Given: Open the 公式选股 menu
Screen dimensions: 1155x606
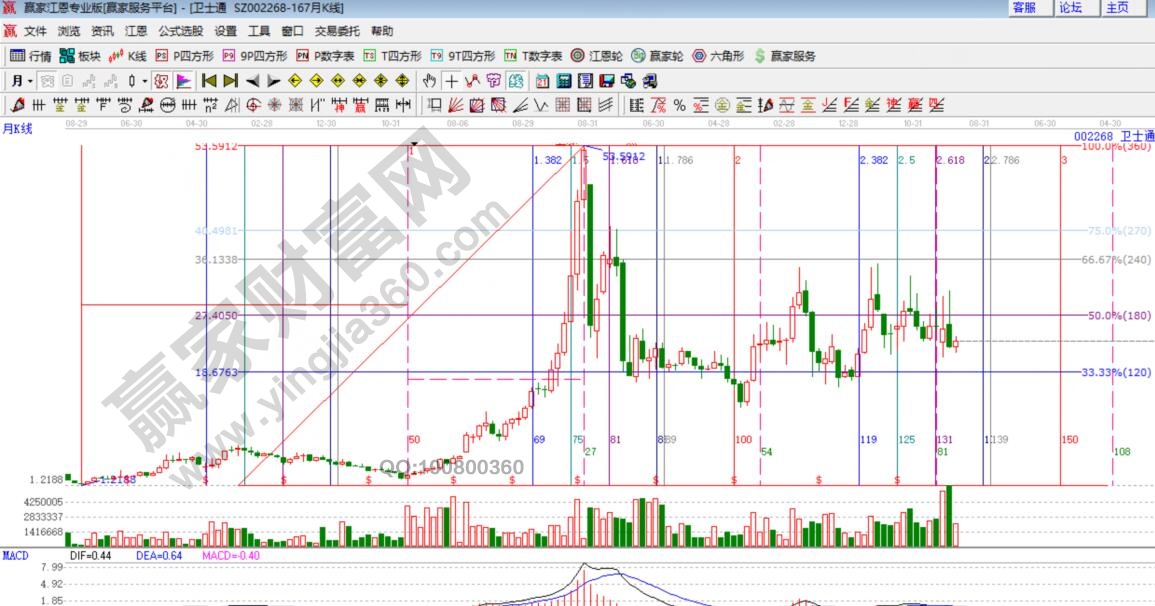Looking at the screenshot, I should click(180, 32).
